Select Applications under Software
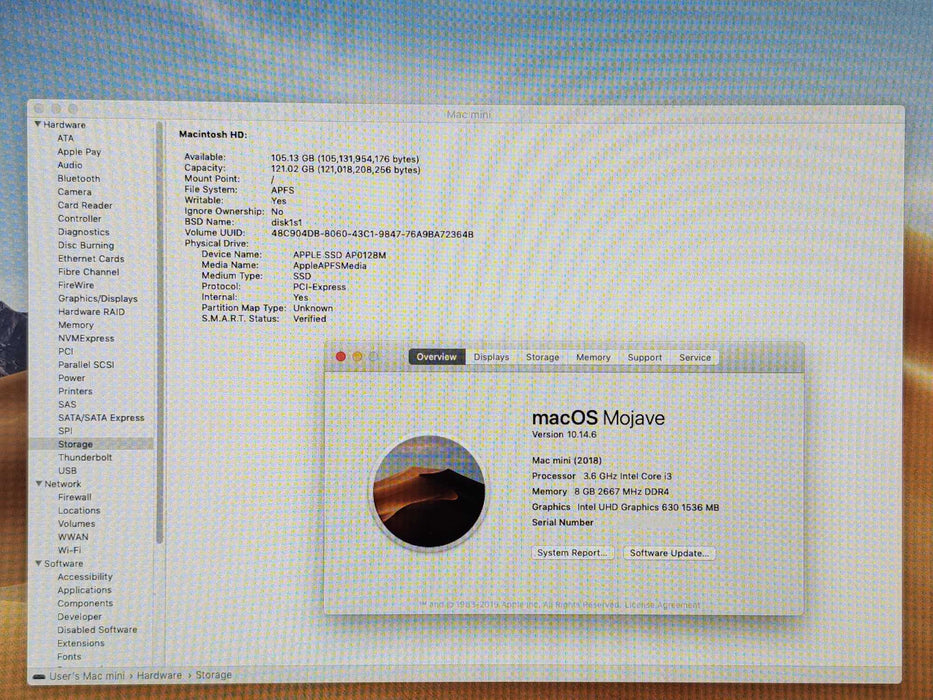Screen dimensions: 933x700 click(x=84, y=590)
